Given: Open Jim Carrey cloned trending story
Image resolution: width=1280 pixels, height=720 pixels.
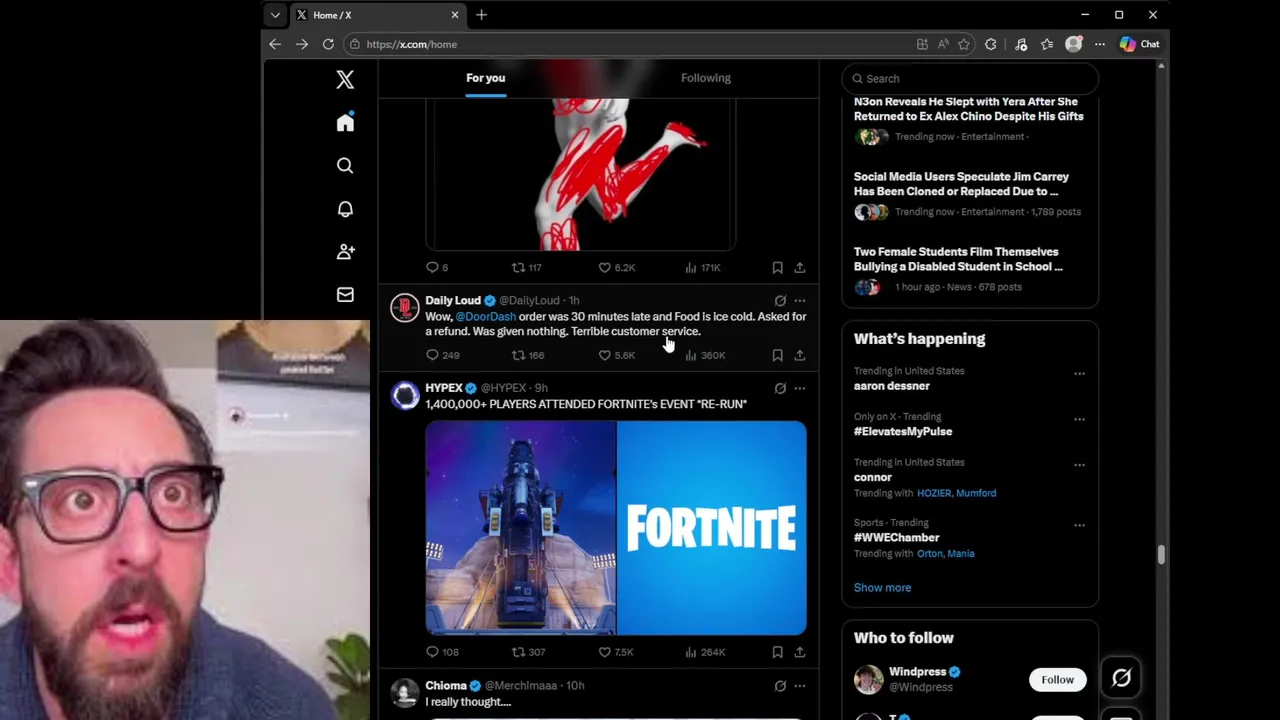Looking at the screenshot, I should 961,184.
